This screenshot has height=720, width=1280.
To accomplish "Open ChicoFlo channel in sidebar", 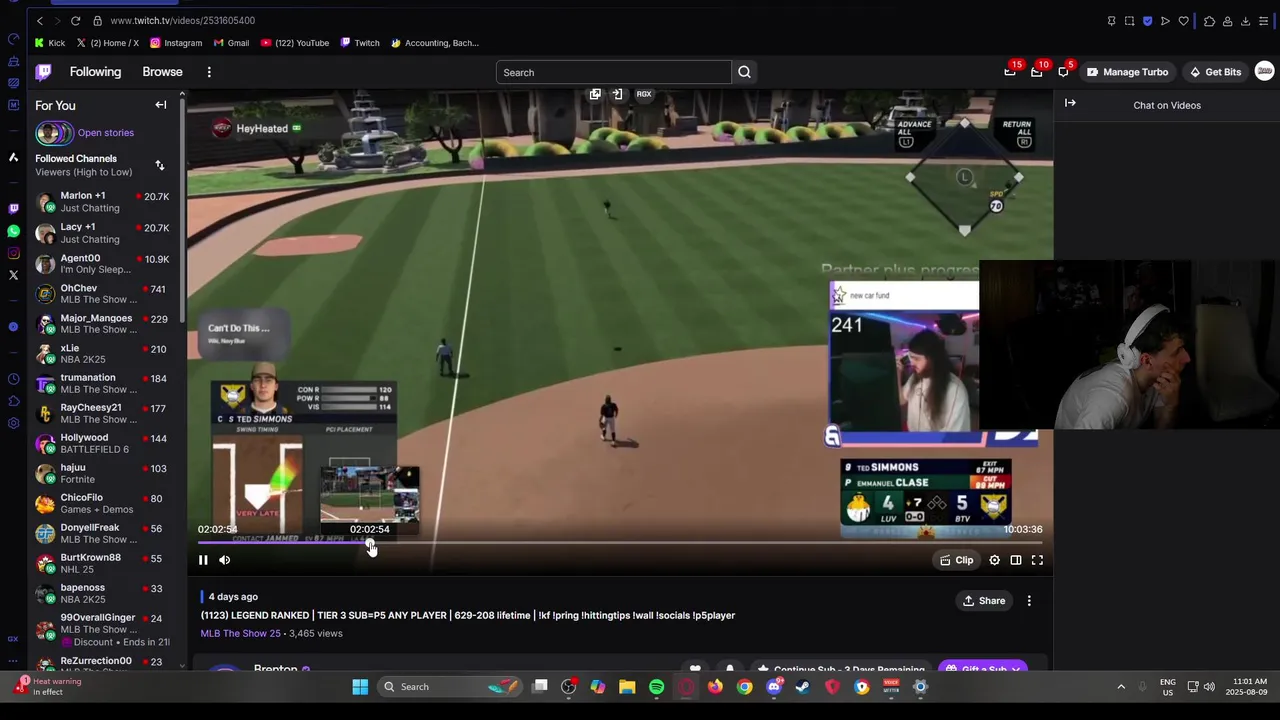I will click(103, 504).
